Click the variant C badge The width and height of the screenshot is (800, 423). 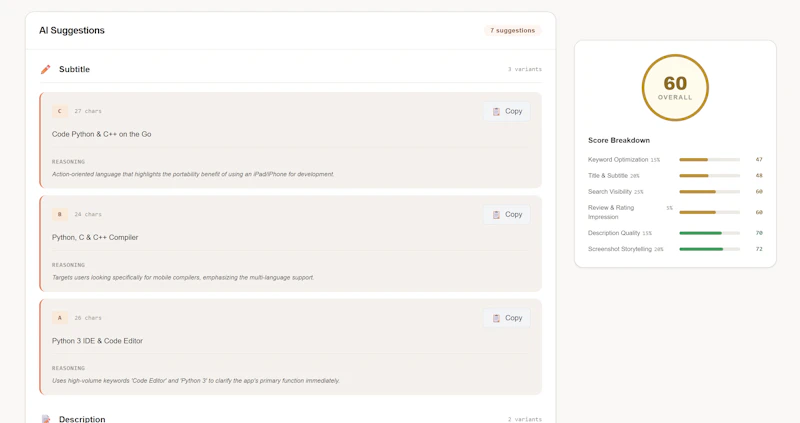[60, 111]
